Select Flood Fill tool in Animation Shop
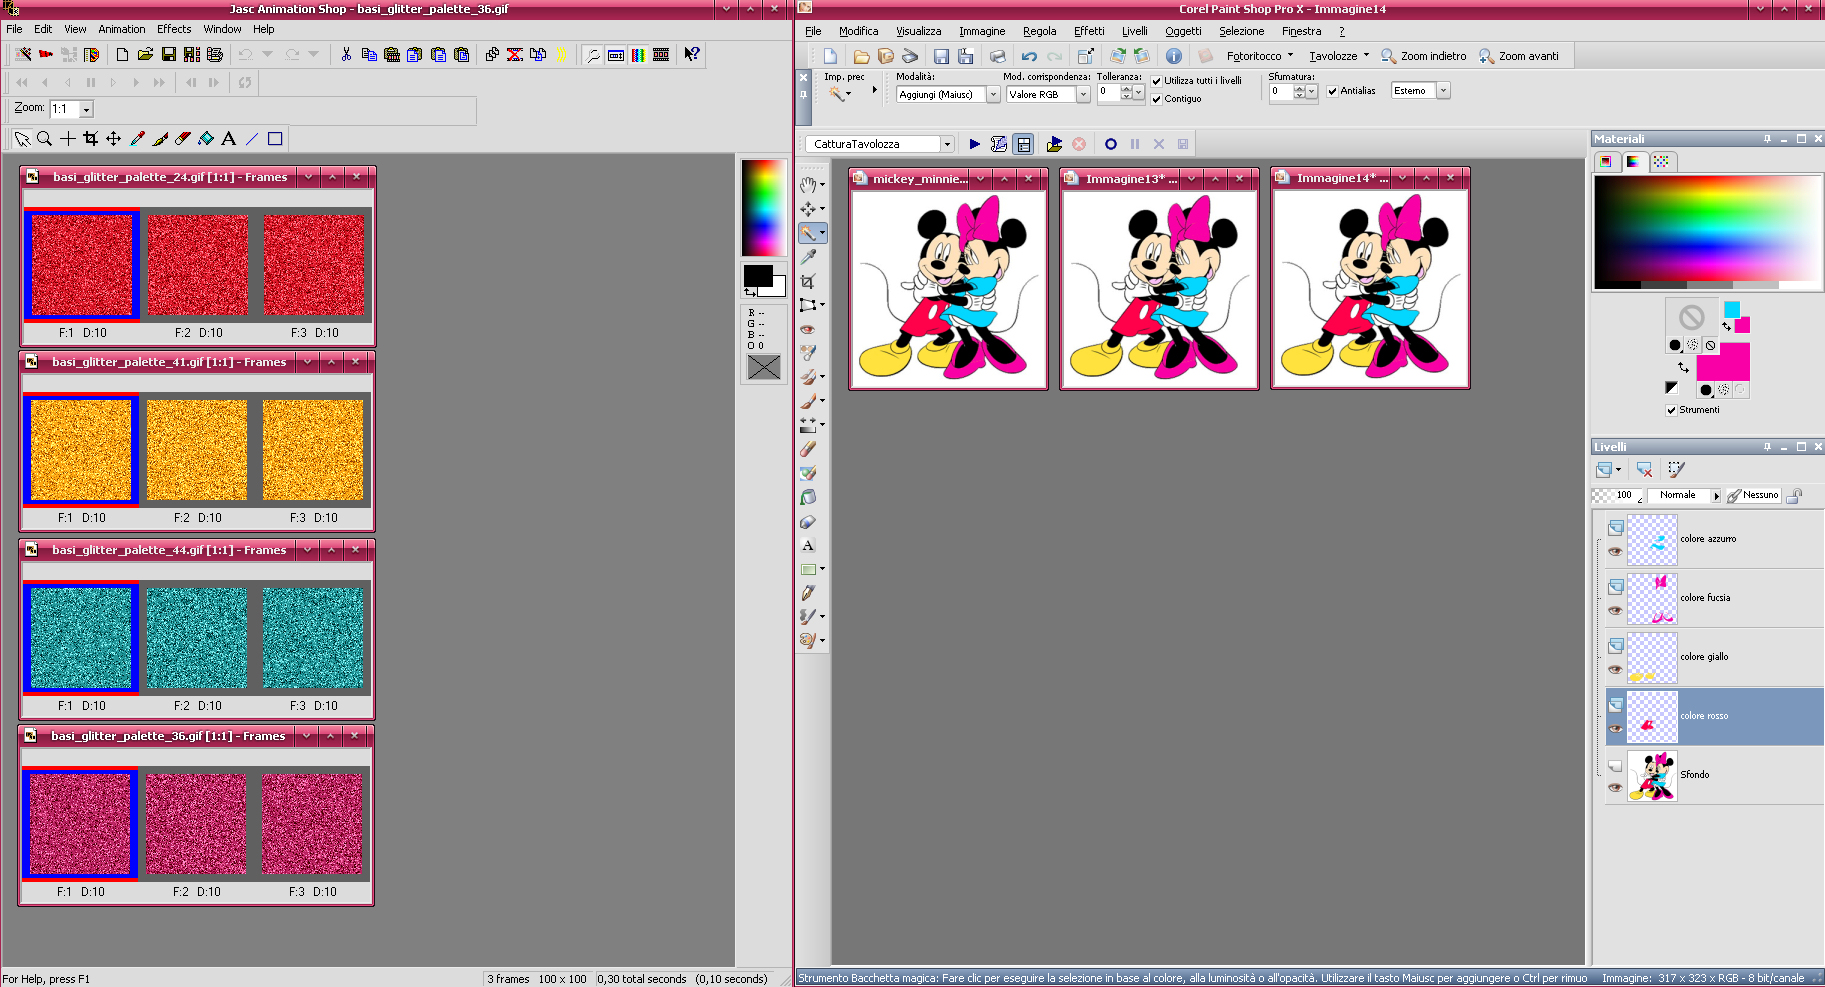 (206, 139)
